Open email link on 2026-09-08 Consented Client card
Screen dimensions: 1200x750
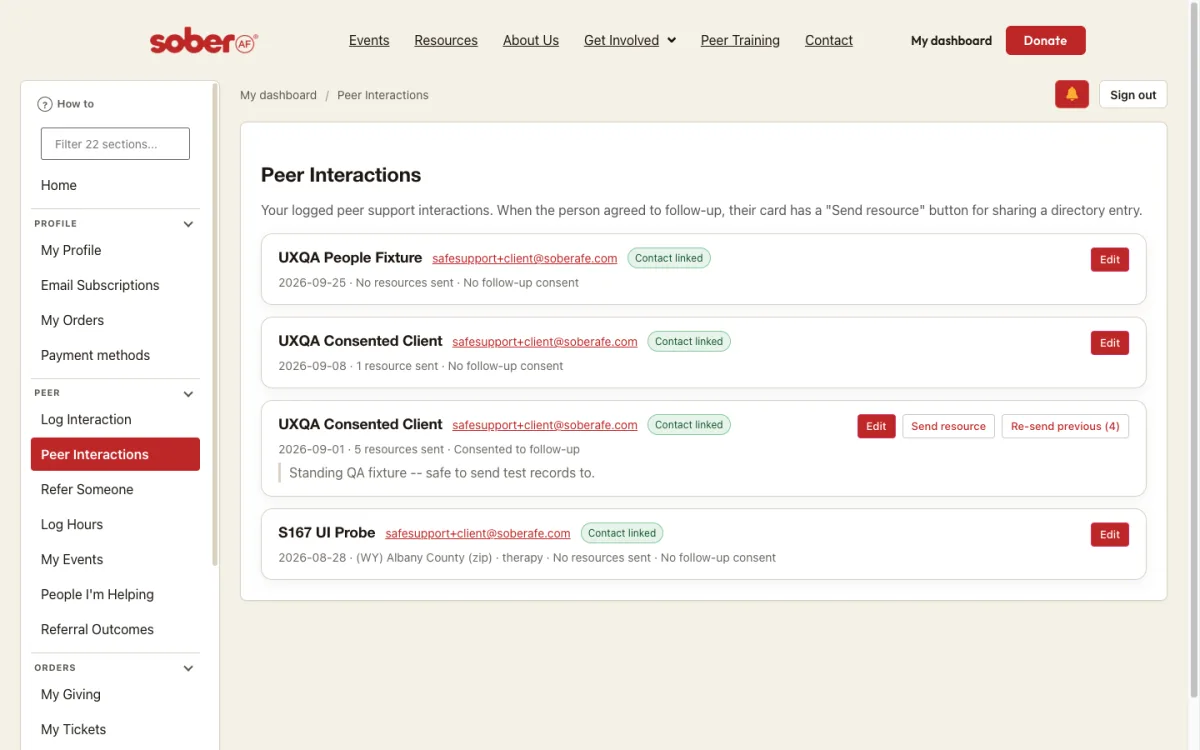click(x=545, y=341)
